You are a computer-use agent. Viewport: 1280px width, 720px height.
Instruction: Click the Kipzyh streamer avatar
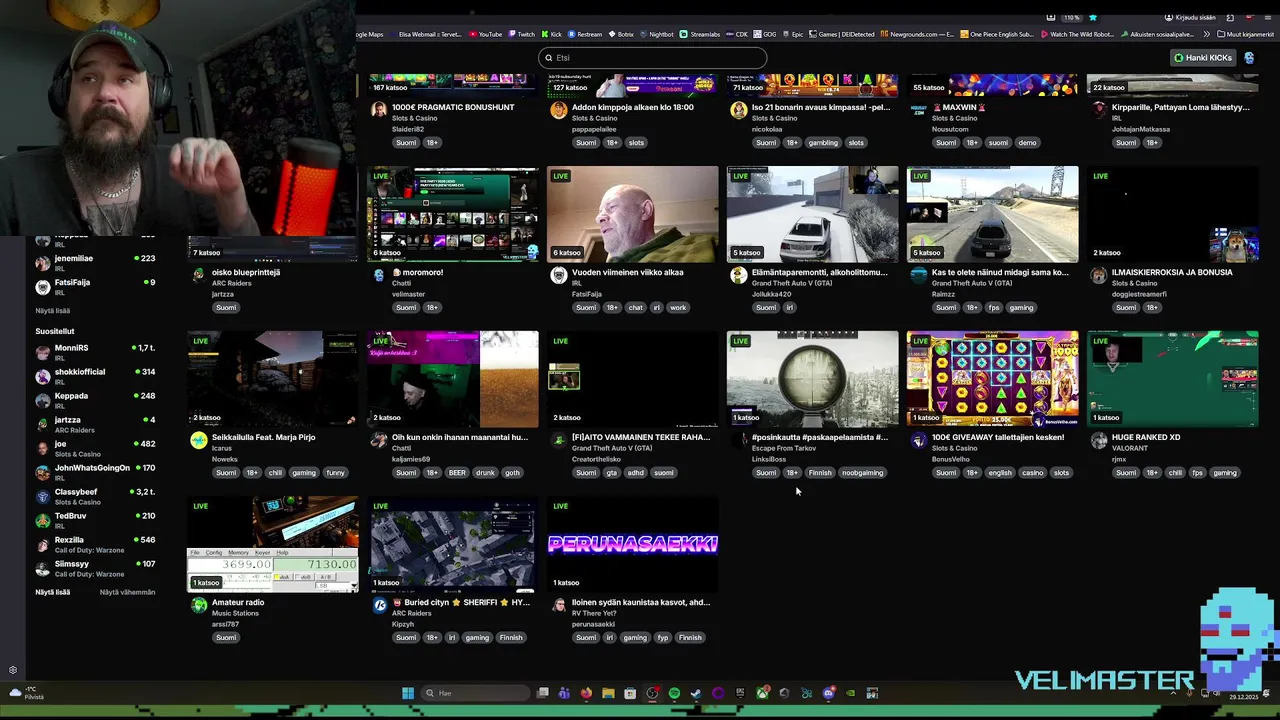tap(379, 605)
